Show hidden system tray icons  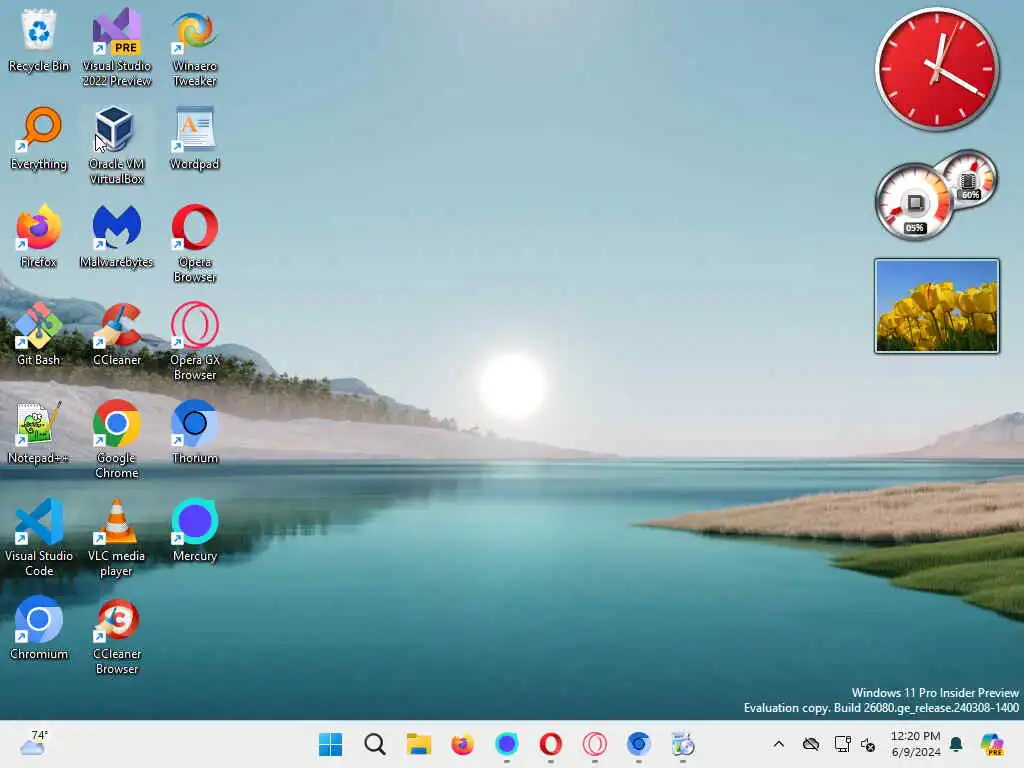point(778,744)
